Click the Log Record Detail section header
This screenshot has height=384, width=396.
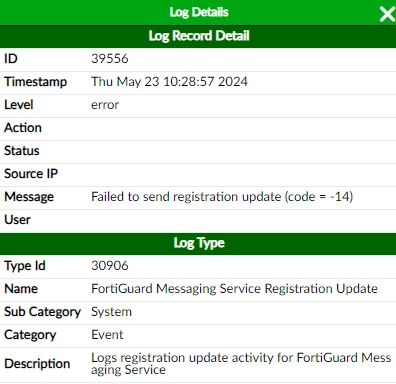199,36
